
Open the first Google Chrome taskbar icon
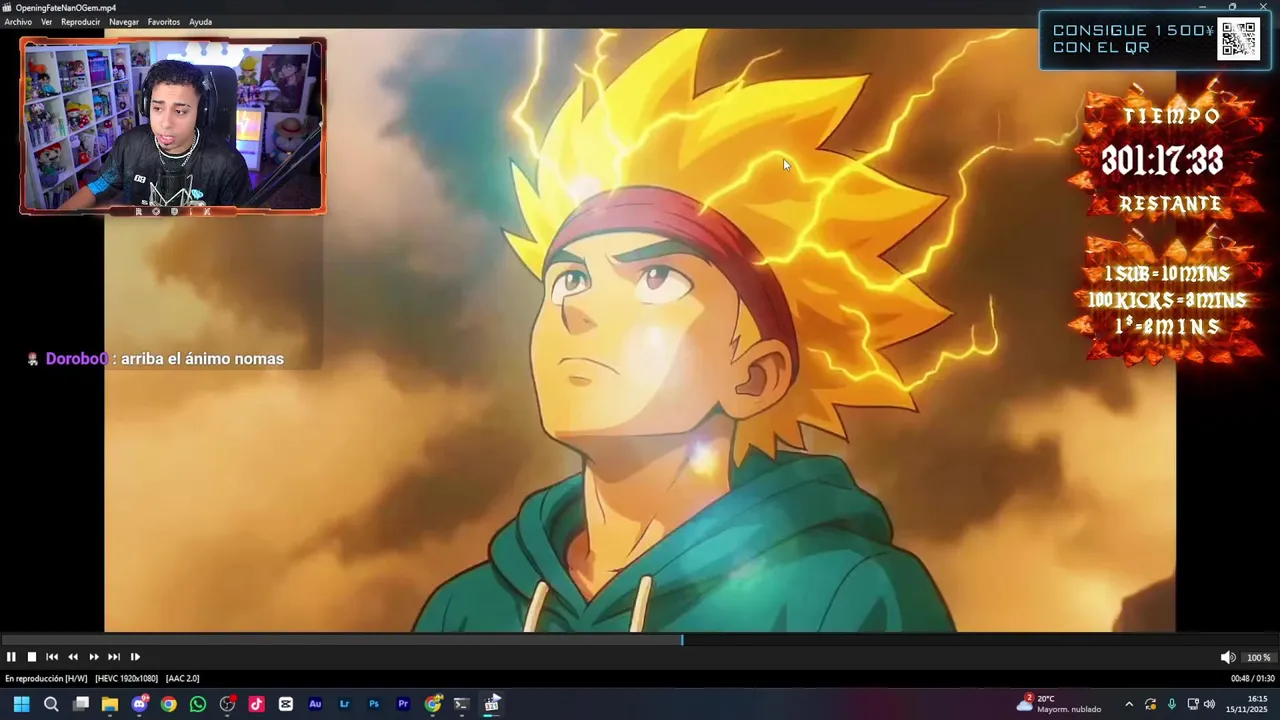[169, 704]
